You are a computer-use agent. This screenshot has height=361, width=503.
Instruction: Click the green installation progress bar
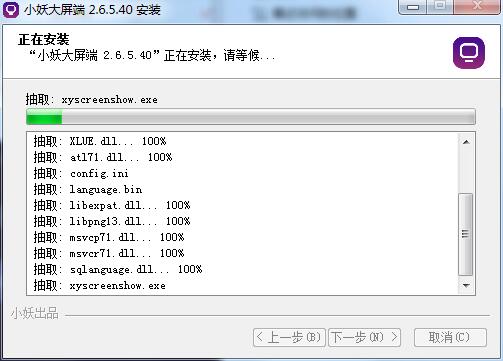point(251,117)
